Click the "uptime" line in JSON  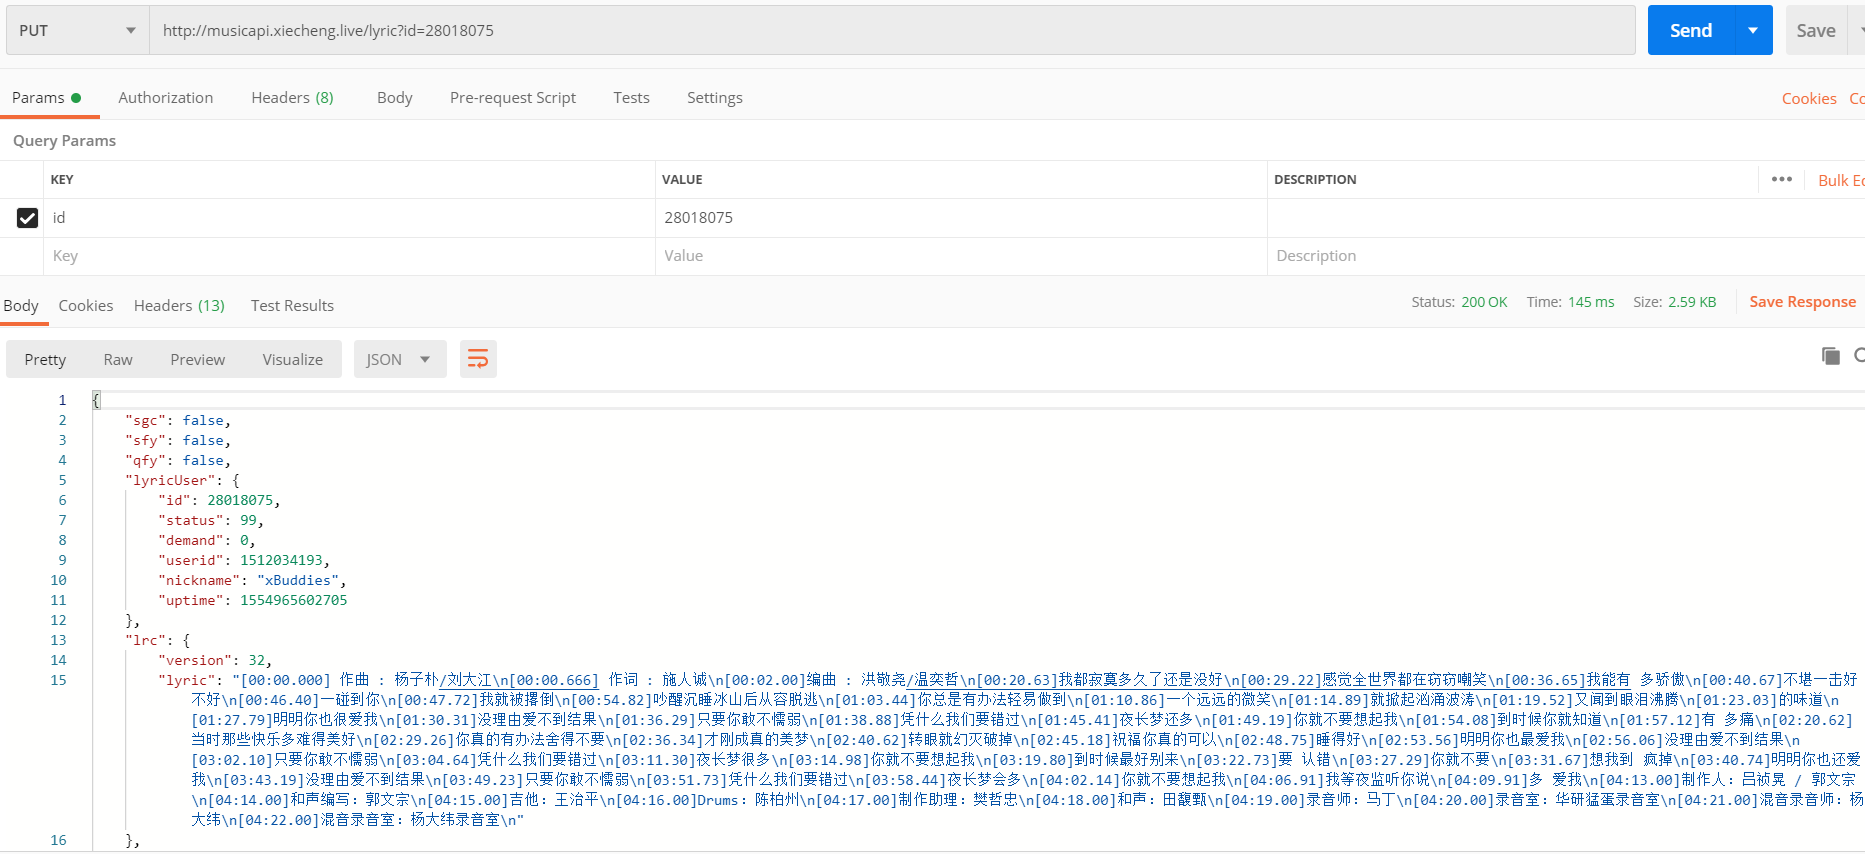[x=253, y=600]
